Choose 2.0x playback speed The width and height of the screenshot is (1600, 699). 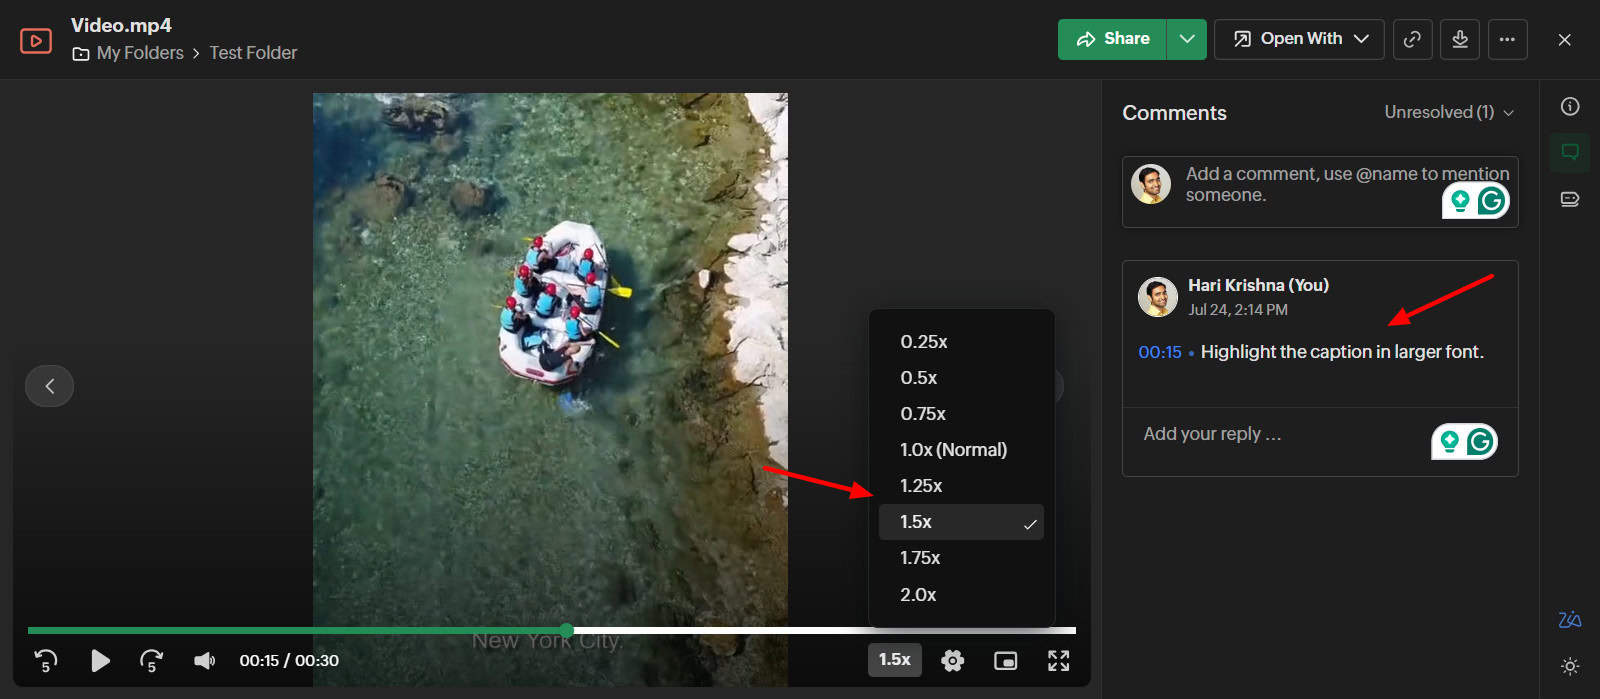tap(918, 595)
